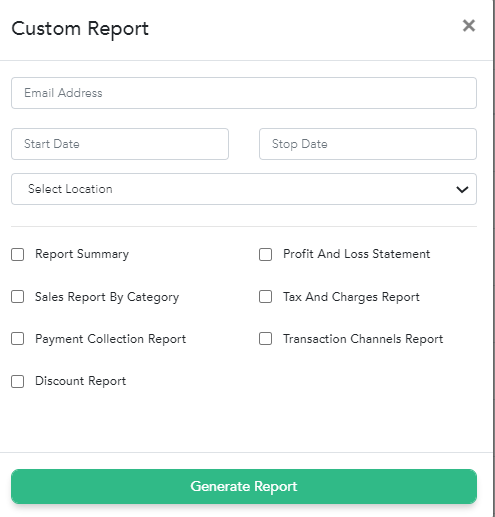Toggle the Payment Collection Report checkbox
Viewport: 495px width, 517px height.
coord(18,339)
